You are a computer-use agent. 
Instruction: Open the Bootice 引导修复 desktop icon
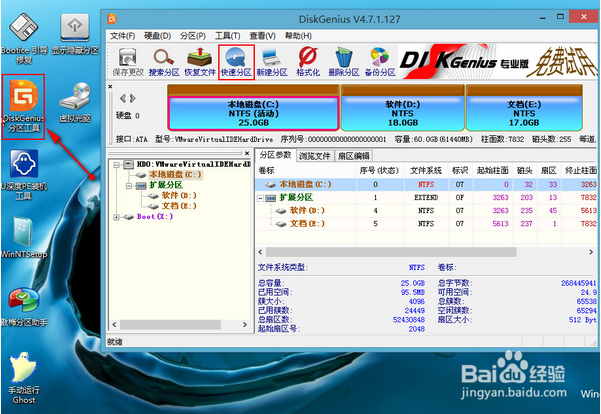tap(24, 38)
